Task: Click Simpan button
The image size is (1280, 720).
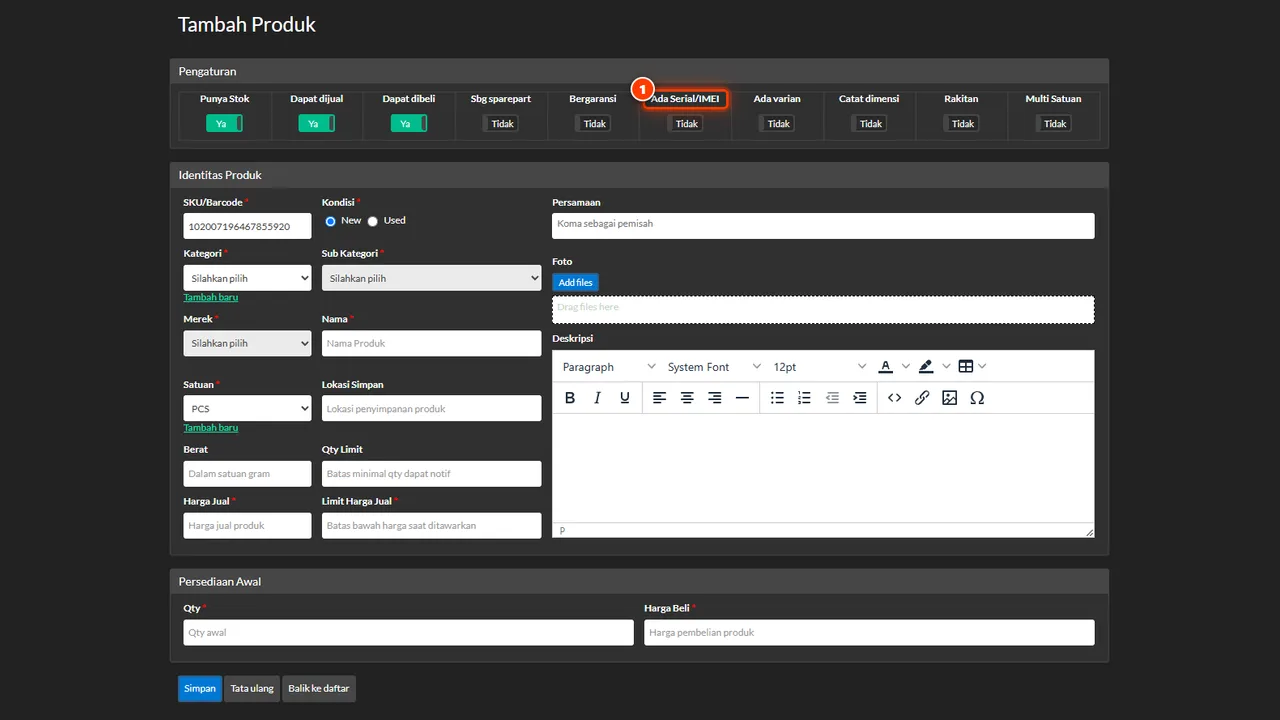Action: pyautogui.click(x=200, y=689)
